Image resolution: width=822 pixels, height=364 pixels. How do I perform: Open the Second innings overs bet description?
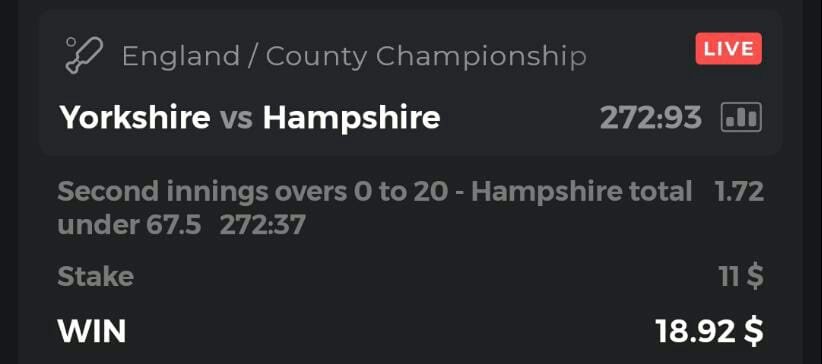point(375,208)
